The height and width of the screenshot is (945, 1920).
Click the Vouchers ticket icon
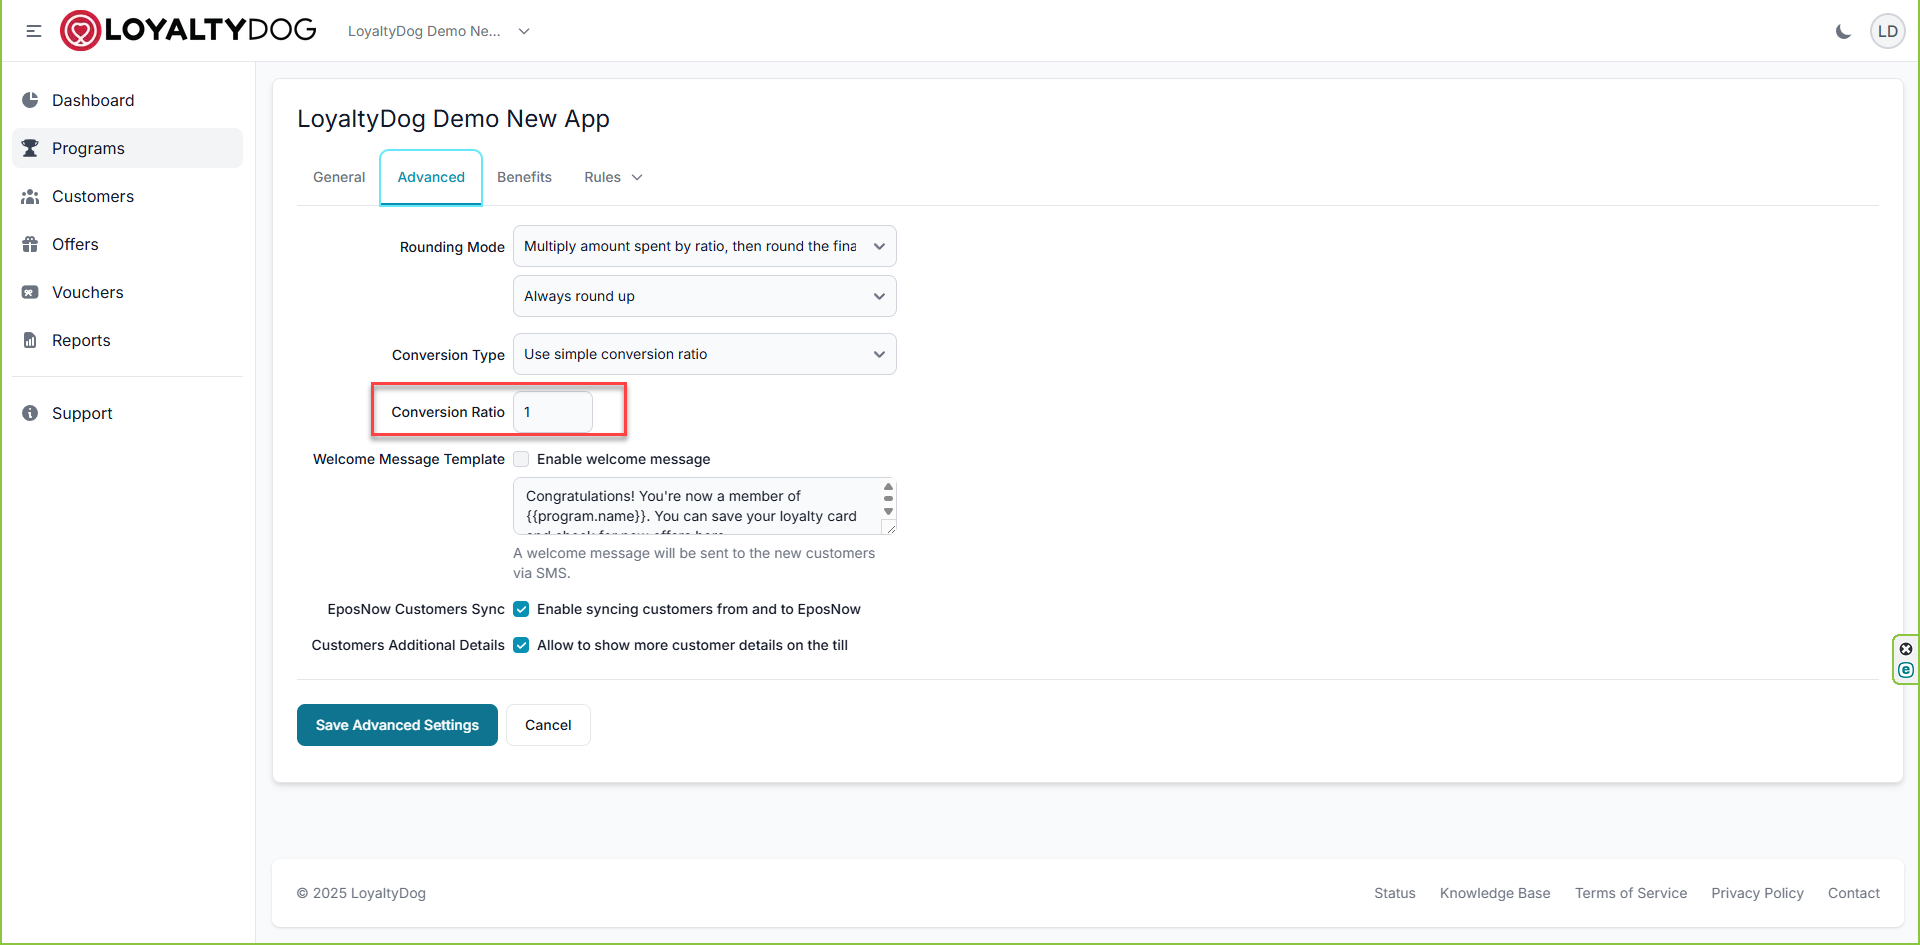30,292
